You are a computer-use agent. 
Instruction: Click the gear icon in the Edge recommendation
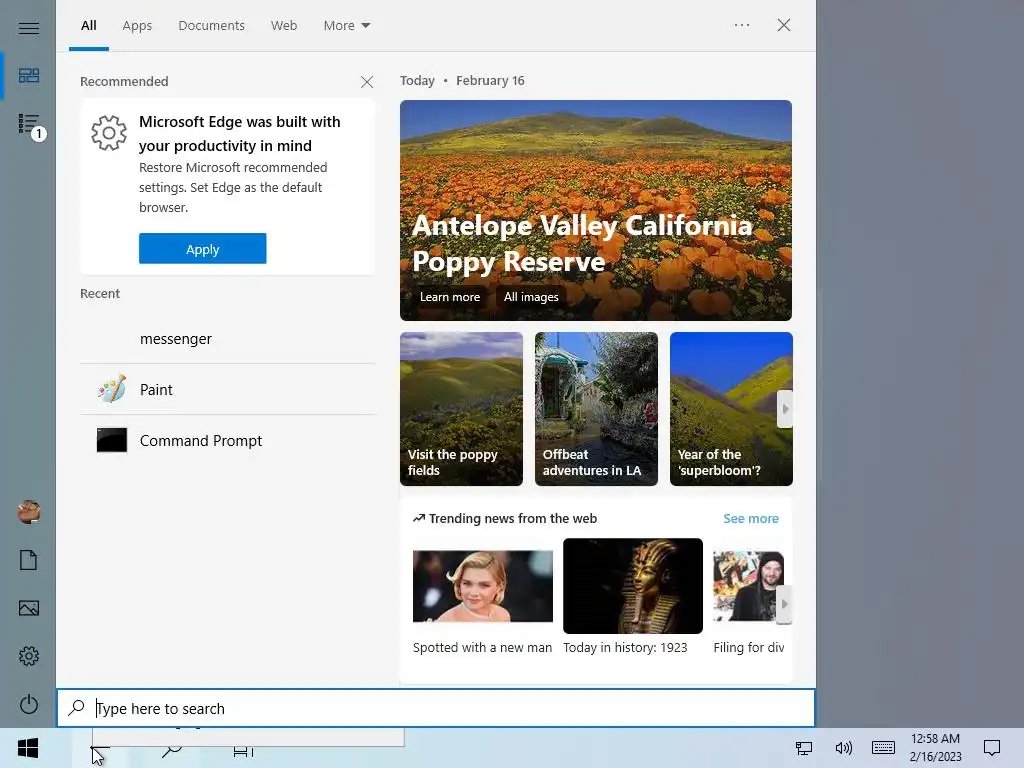click(x=109, y=133)
